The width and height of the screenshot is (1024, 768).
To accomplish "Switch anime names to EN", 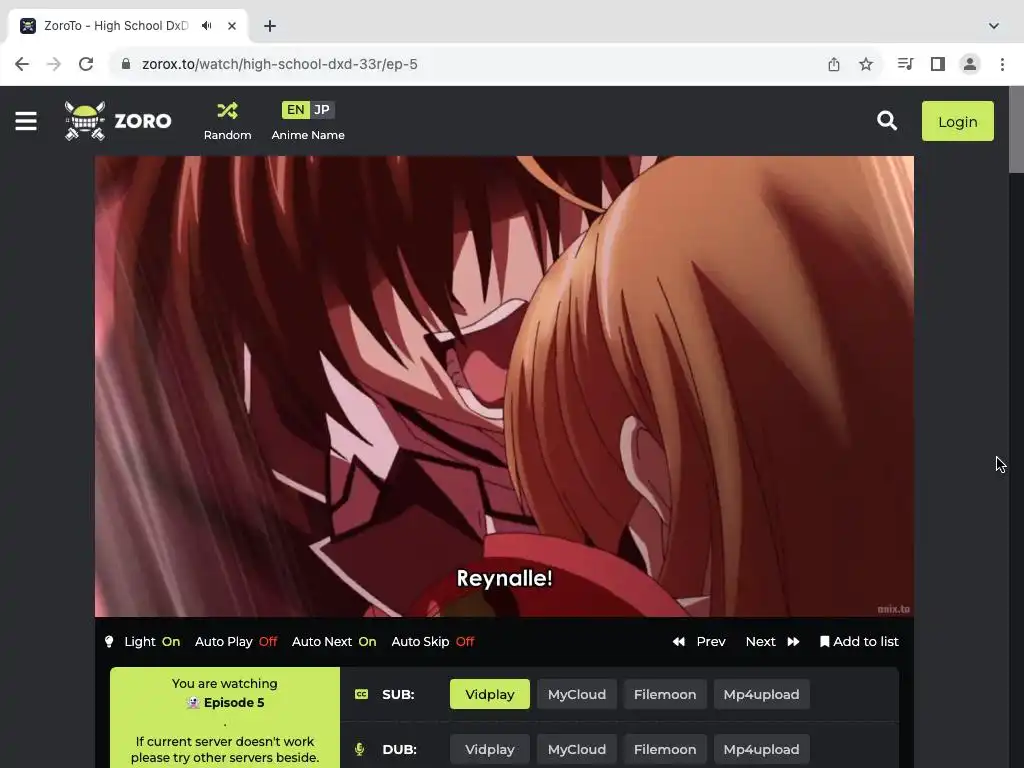I will click(295, 110).
